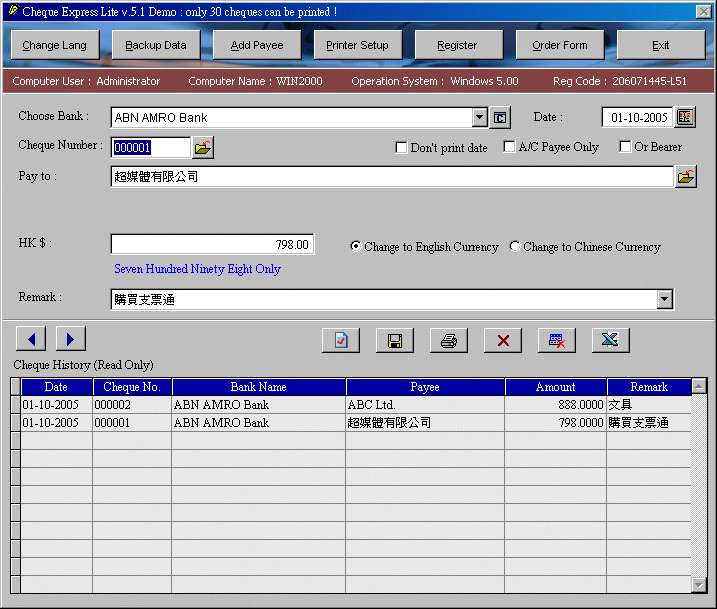This screenshot has height=609, width=717.
Task: Save the cheque with the floppy disk icon
Action: pos(395,340)
